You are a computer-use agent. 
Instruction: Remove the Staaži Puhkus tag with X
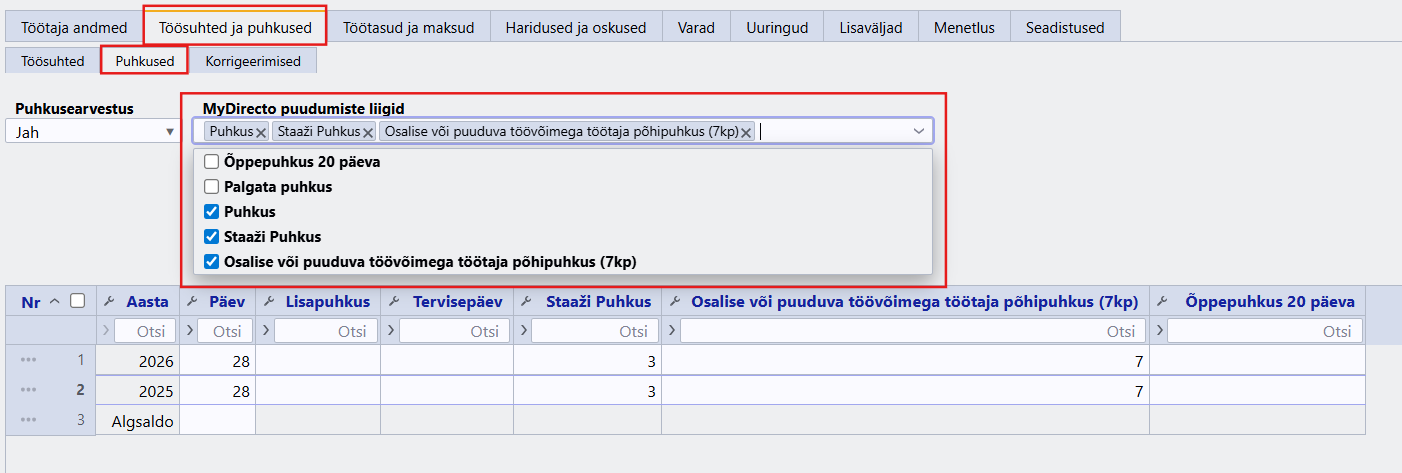pyautogui.click(x=368, y=132)
